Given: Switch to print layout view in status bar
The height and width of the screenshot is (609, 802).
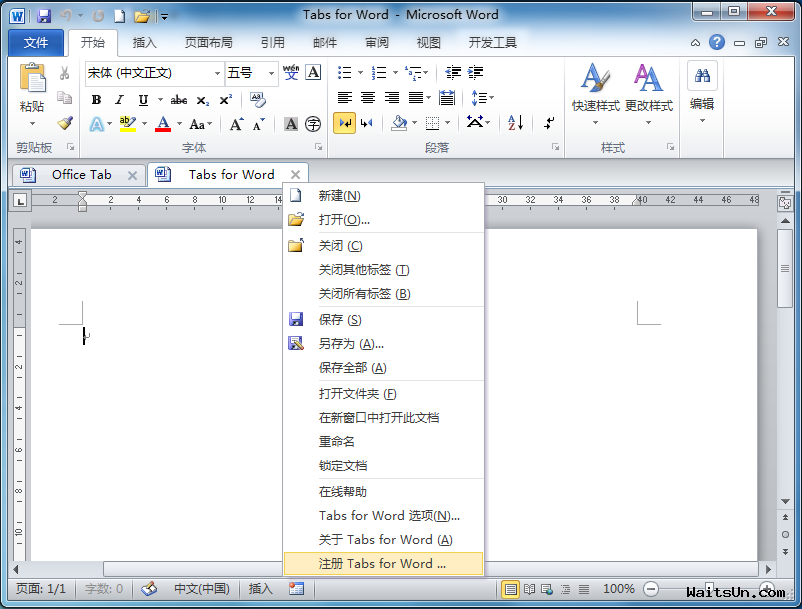Looking at the screenshot, I should pyautogui.click(x=511, y=589).
